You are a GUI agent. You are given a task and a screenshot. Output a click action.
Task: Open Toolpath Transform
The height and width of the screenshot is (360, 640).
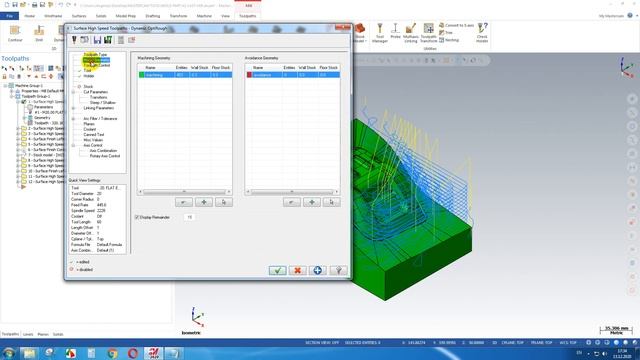[429, 33]
